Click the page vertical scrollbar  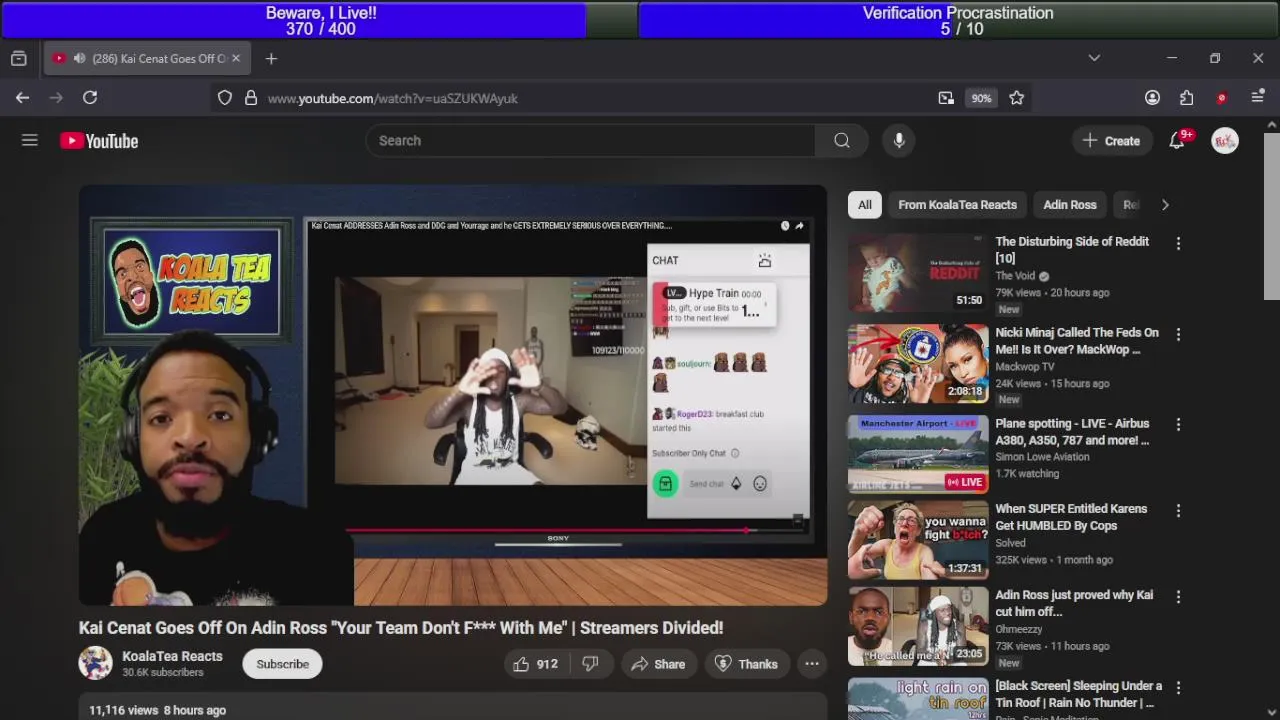[x=1272, y=215]
